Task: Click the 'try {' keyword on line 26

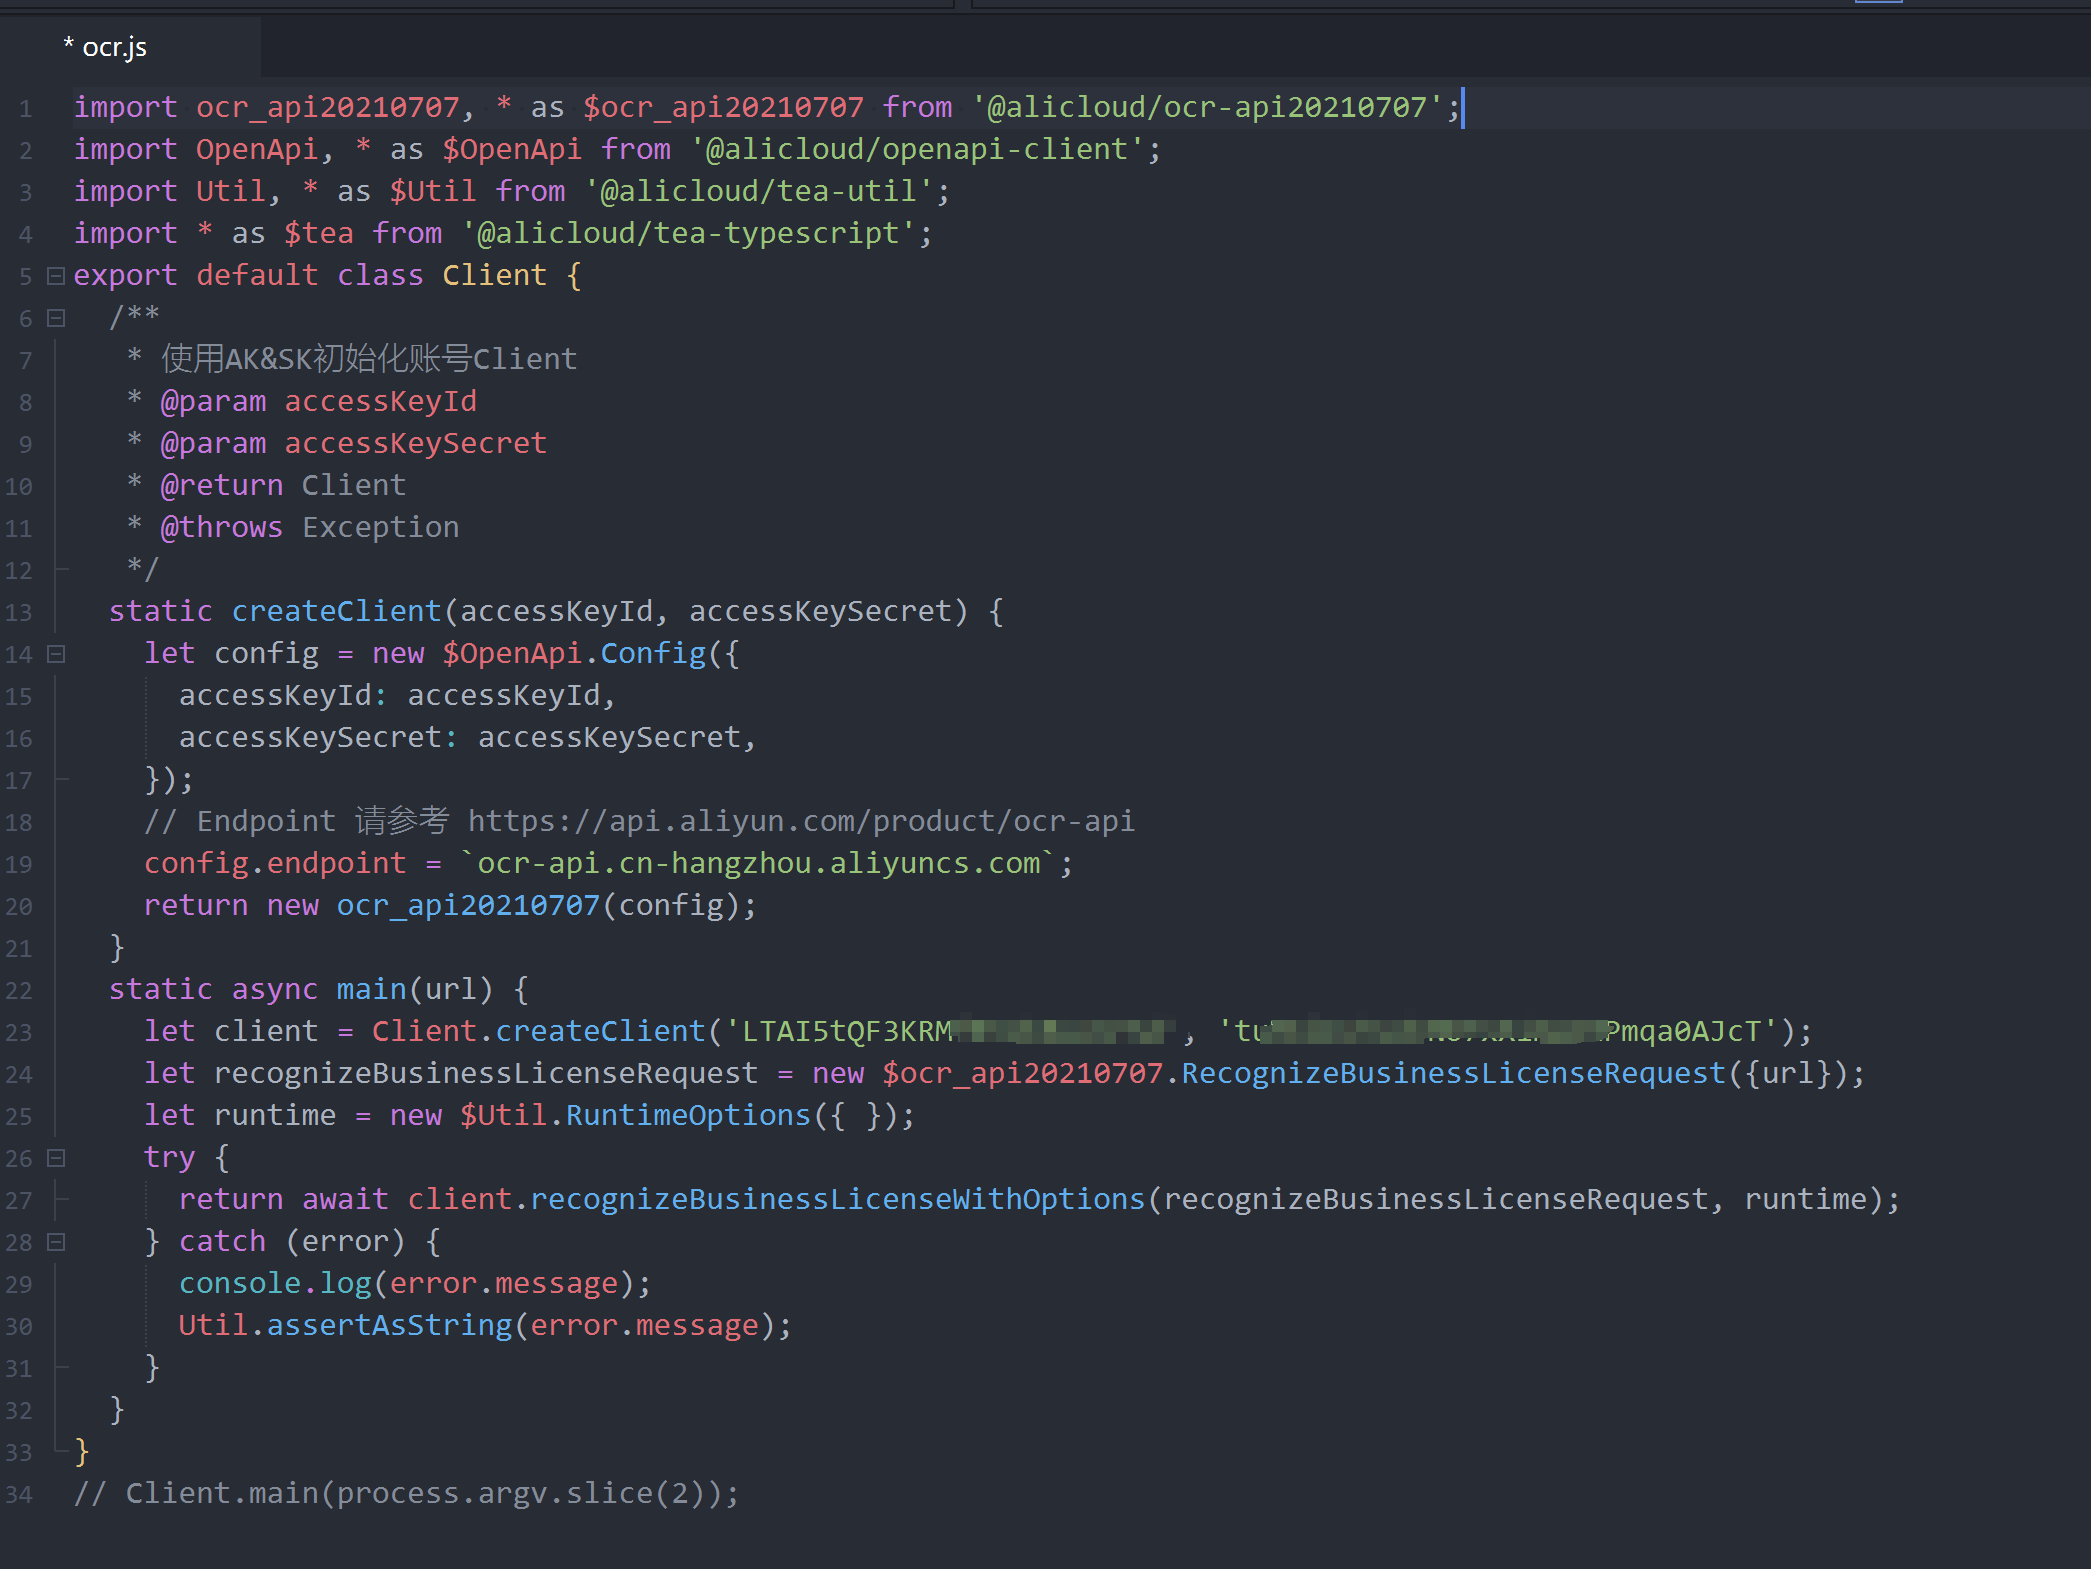Action: pyautogui.click(x=186, y=1157)
